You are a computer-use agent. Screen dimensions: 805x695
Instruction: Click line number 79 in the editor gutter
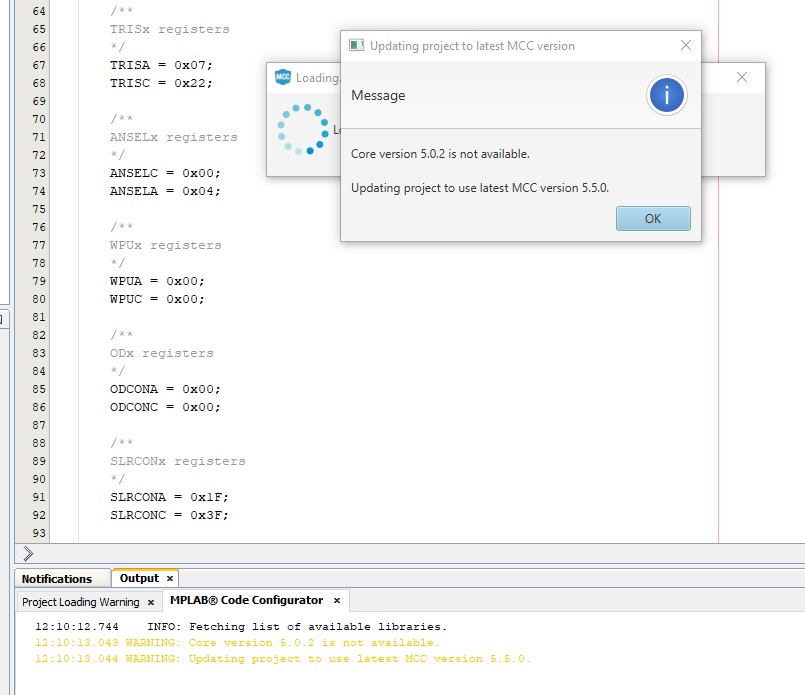(x=39, y=281)
